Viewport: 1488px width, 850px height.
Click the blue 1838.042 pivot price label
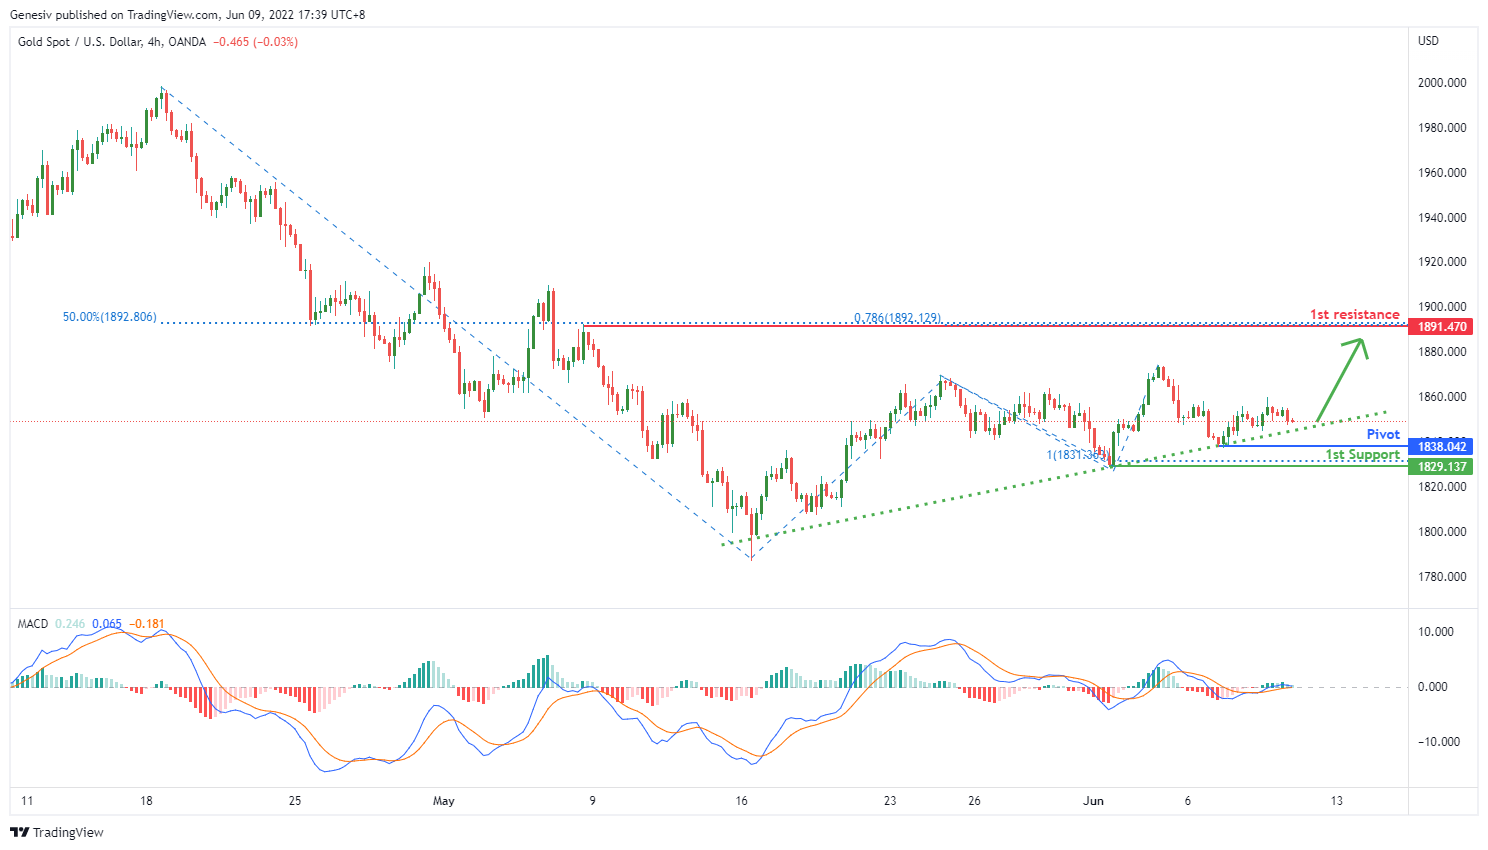(1441, 447)
